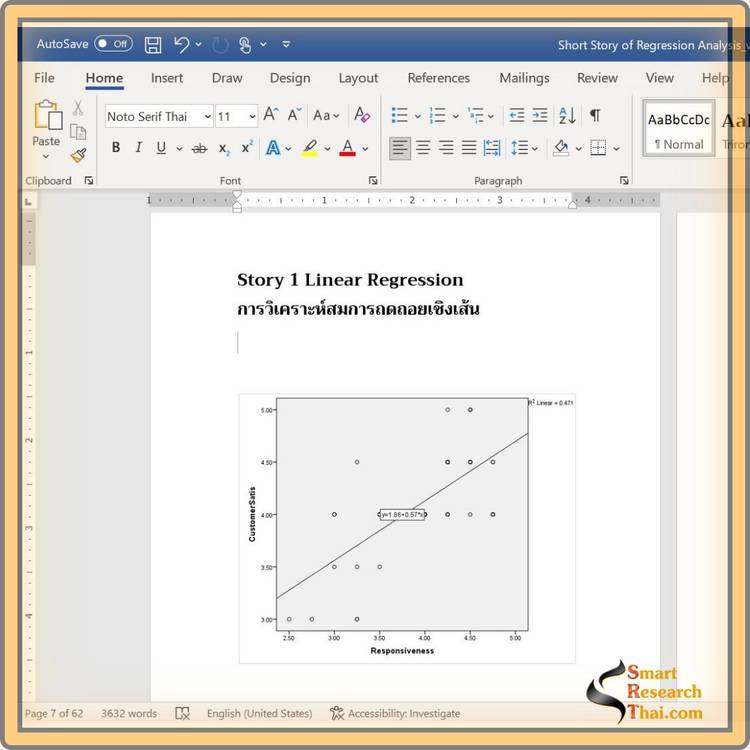This screenshot has width=750, height=750.
Task: Open the font color dropdown arrow
Action: [365, 149]
